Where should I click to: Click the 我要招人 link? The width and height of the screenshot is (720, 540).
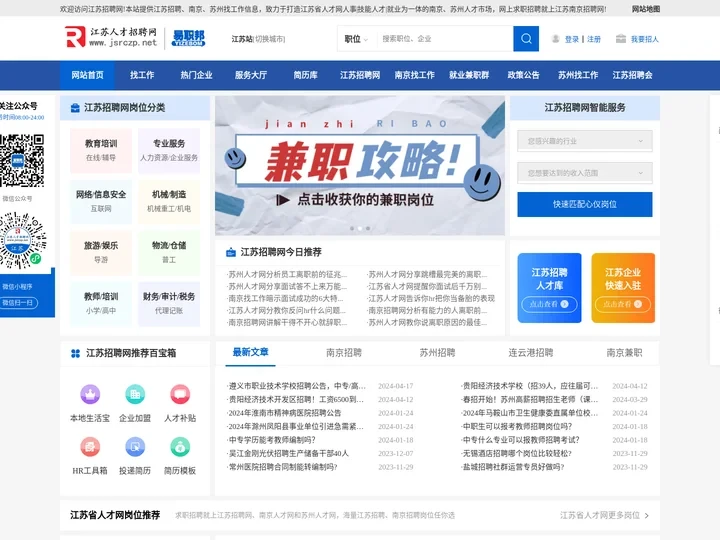pyautogui.click(x=645, y=39)
